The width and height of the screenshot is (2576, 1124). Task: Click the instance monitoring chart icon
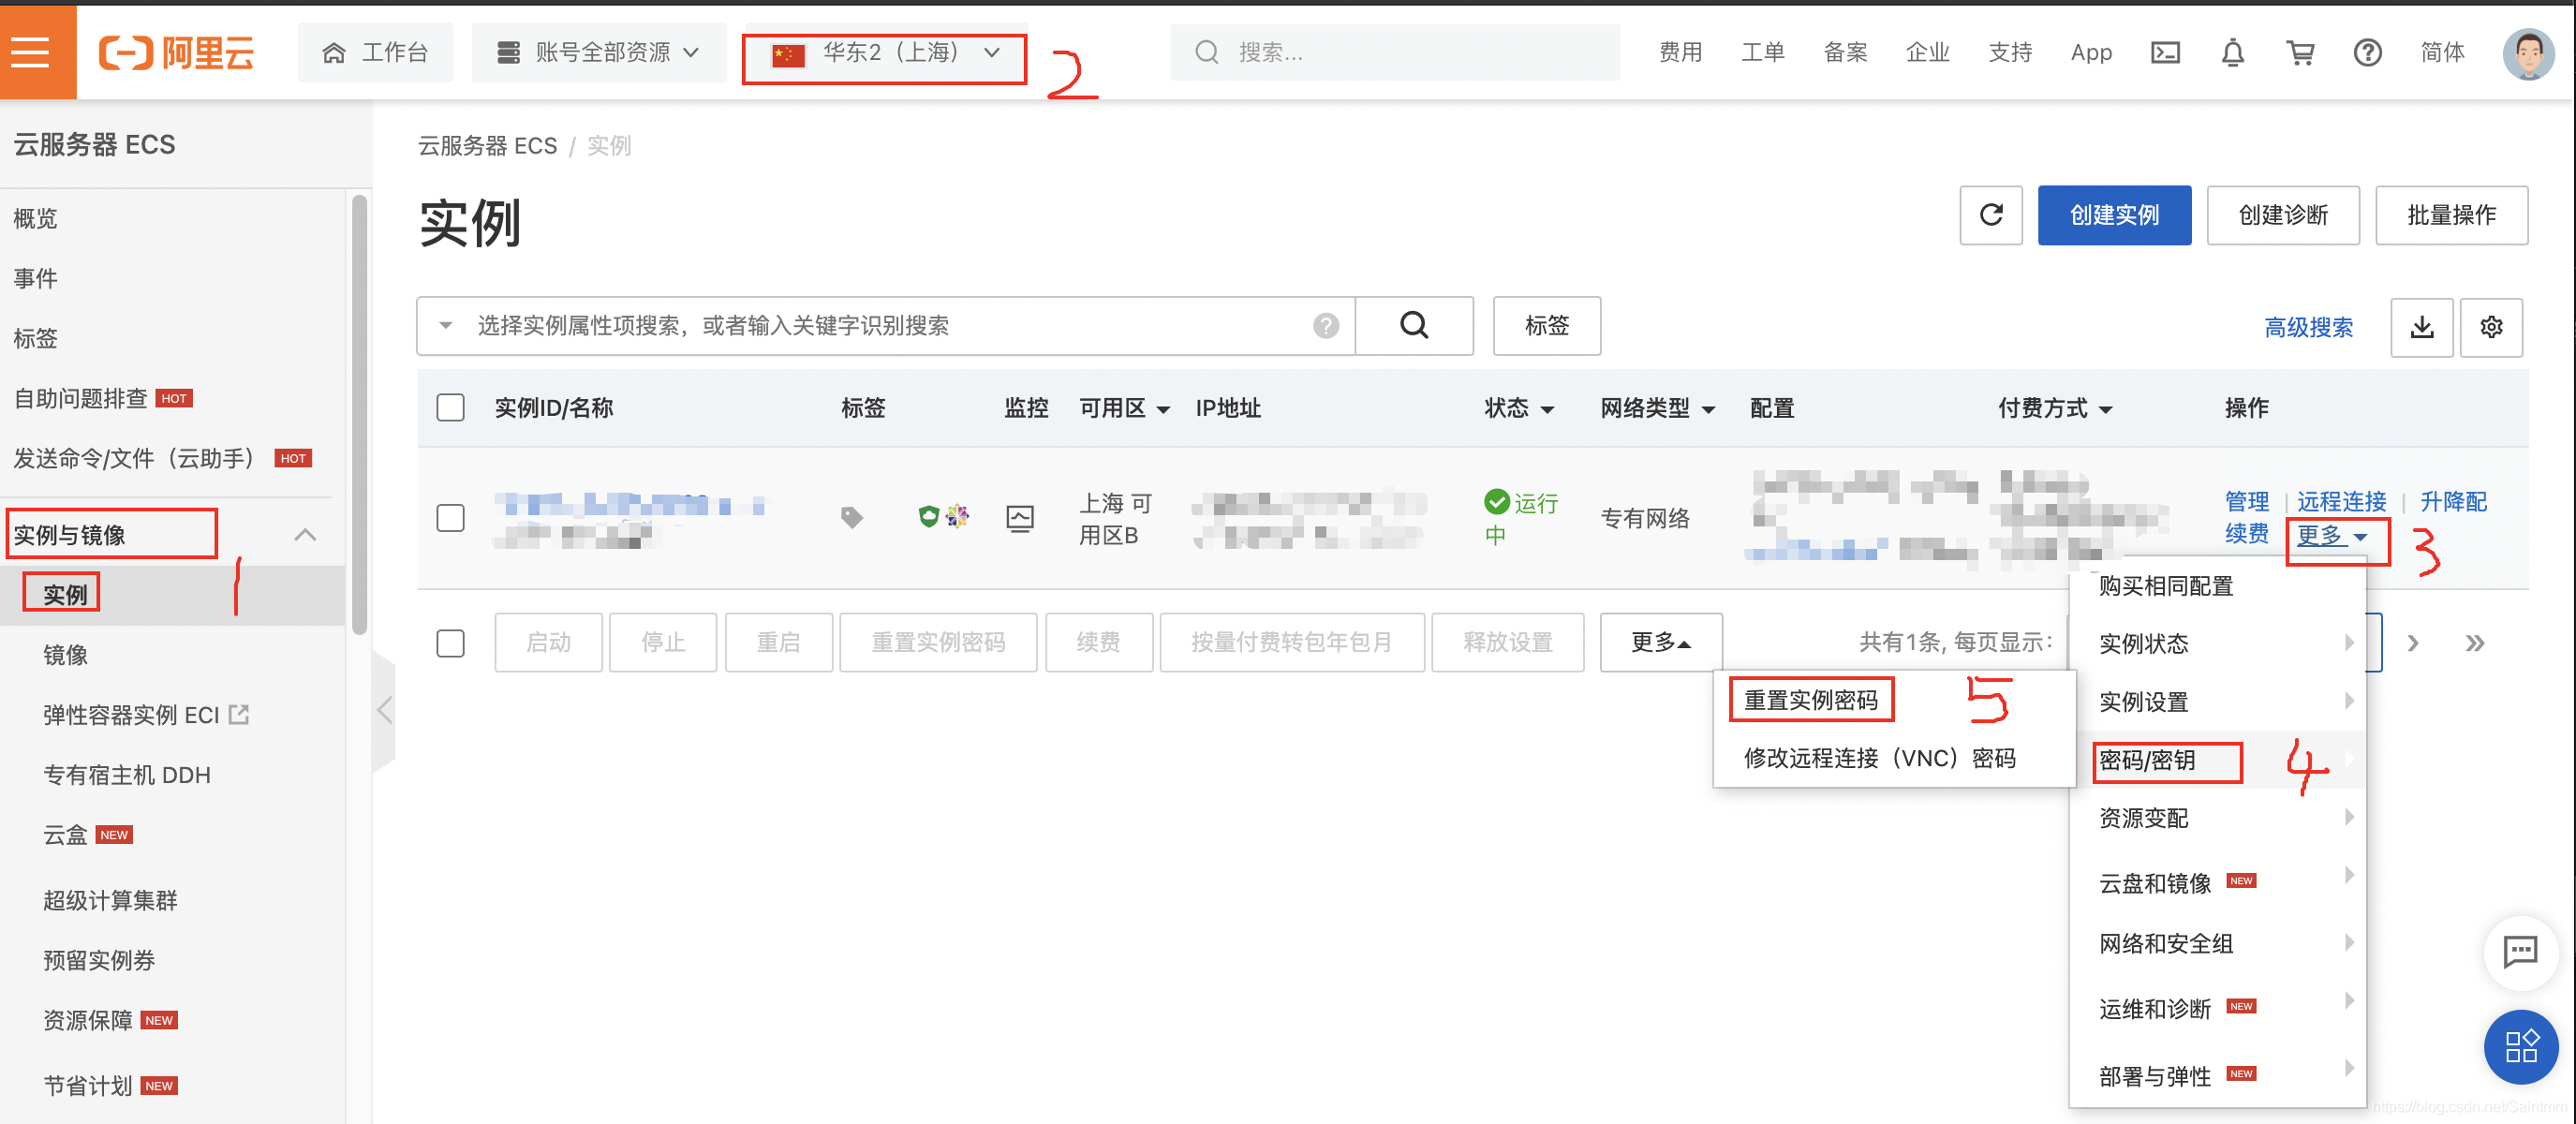coord(1019,518)
